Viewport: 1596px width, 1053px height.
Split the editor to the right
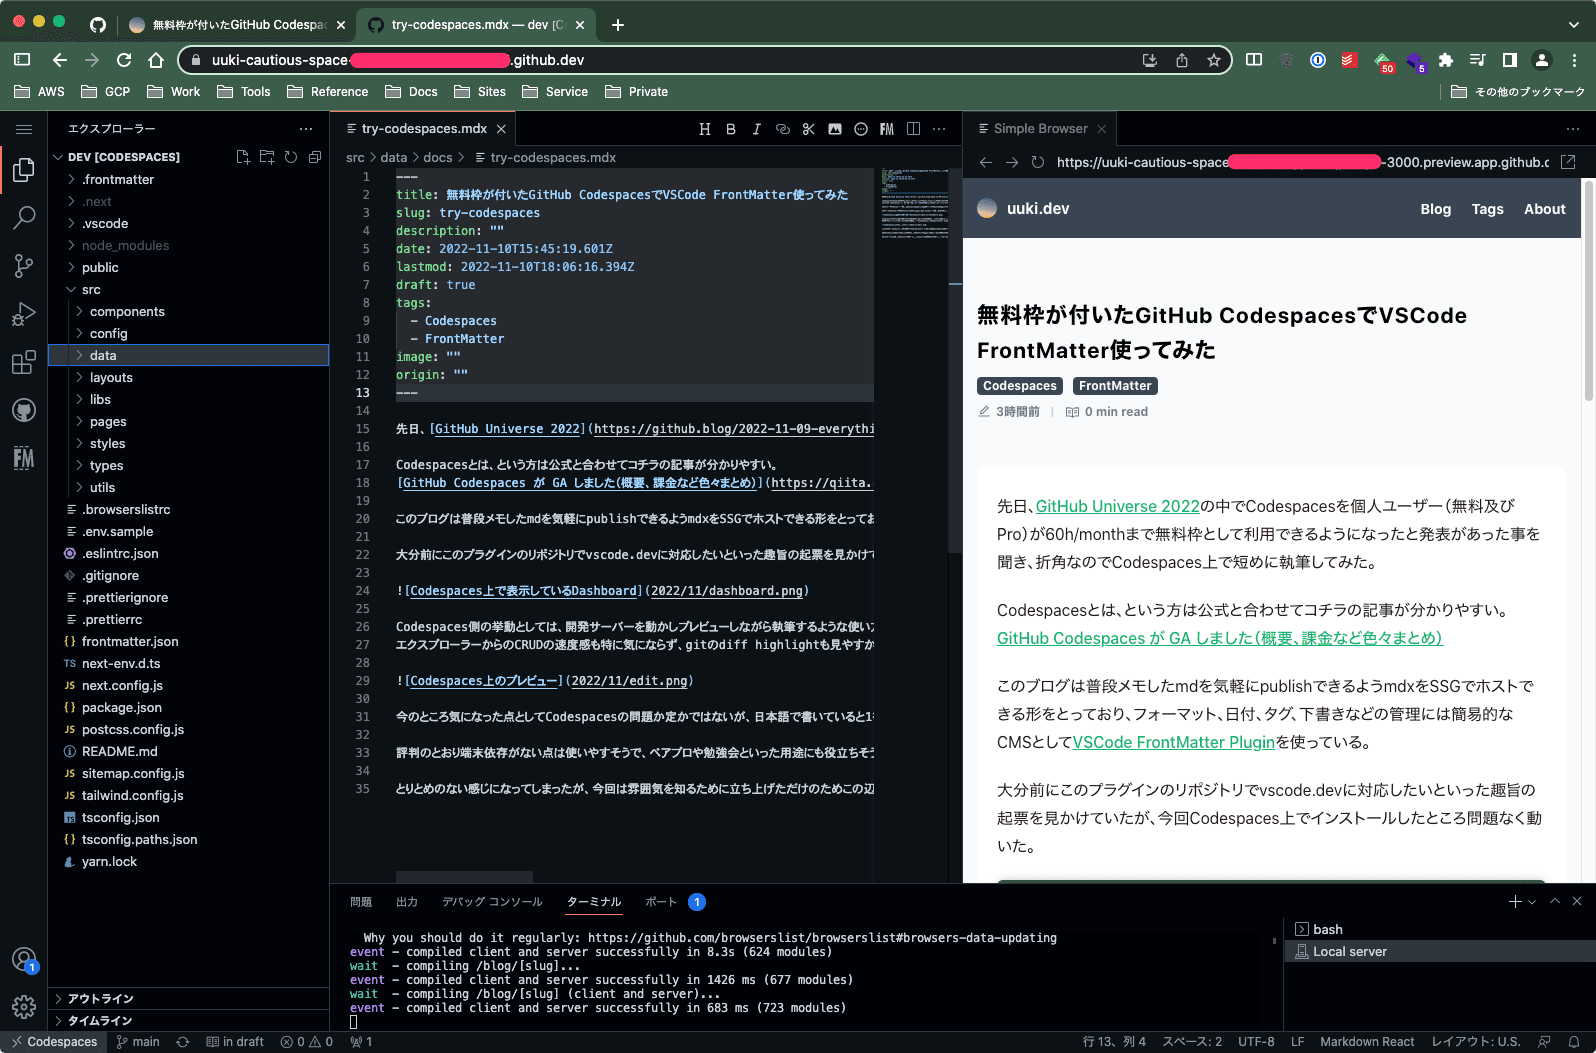point(913,129)
